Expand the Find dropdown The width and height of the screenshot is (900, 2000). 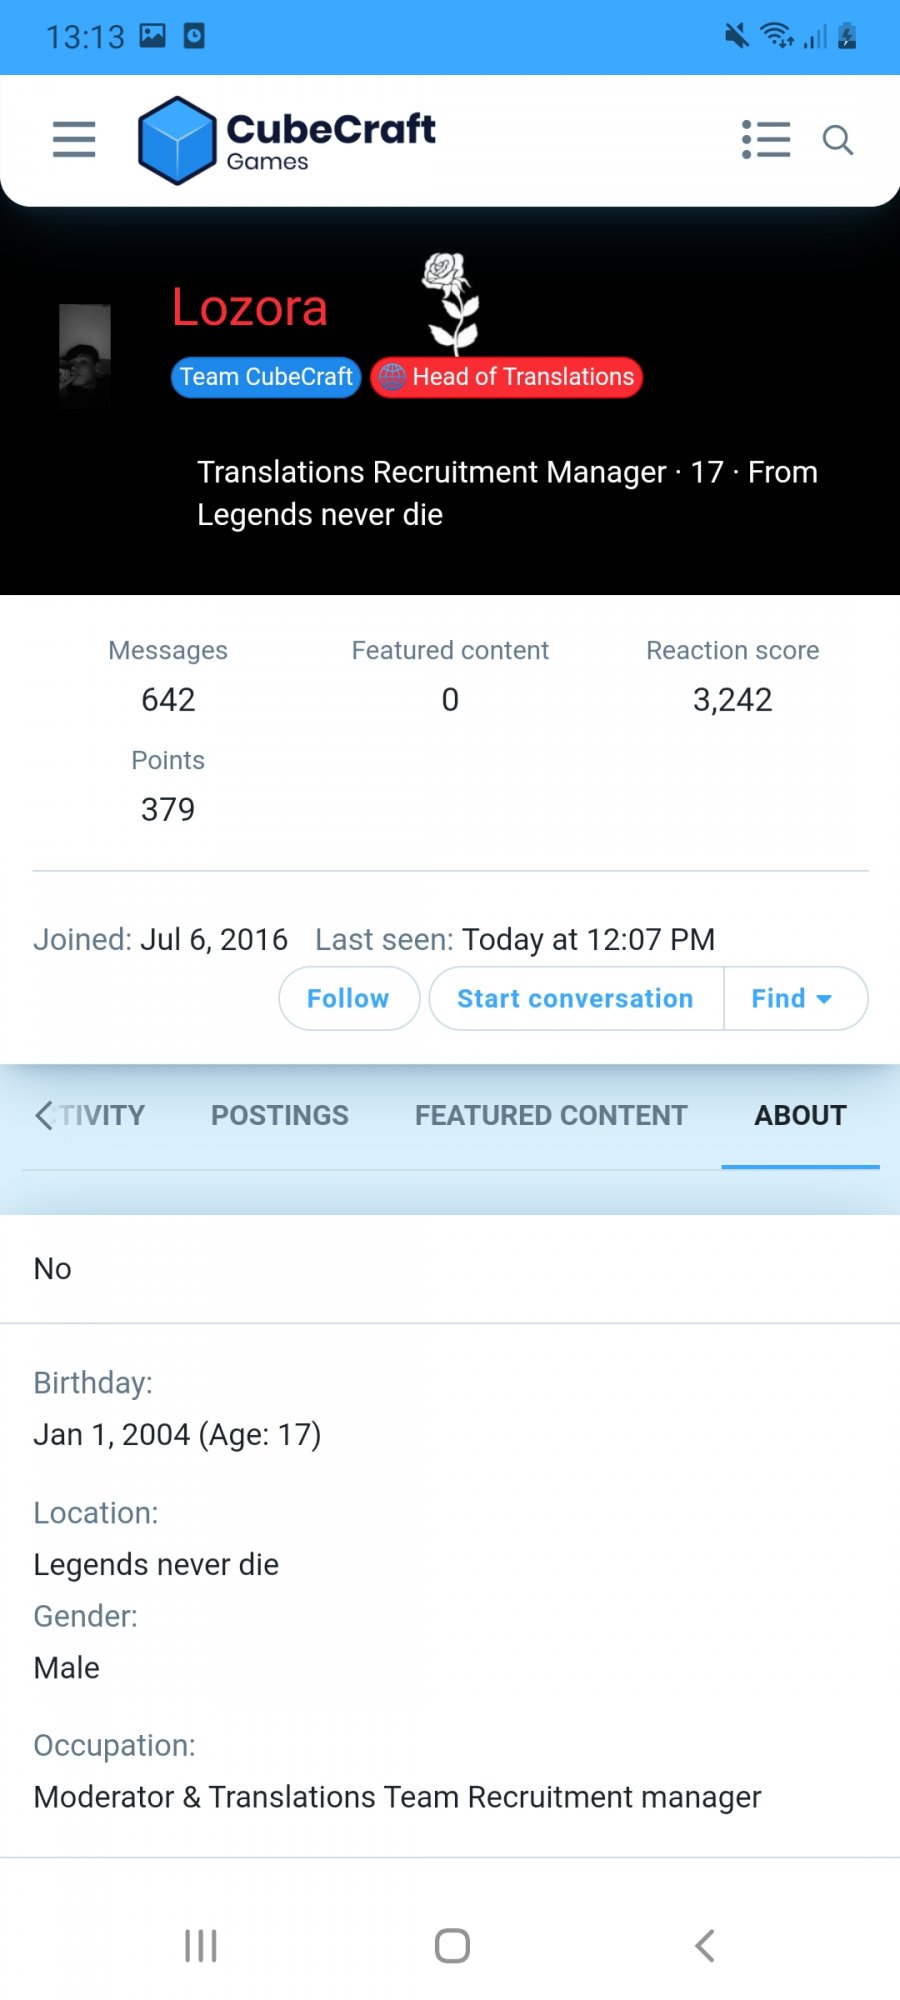pos(795,998)
